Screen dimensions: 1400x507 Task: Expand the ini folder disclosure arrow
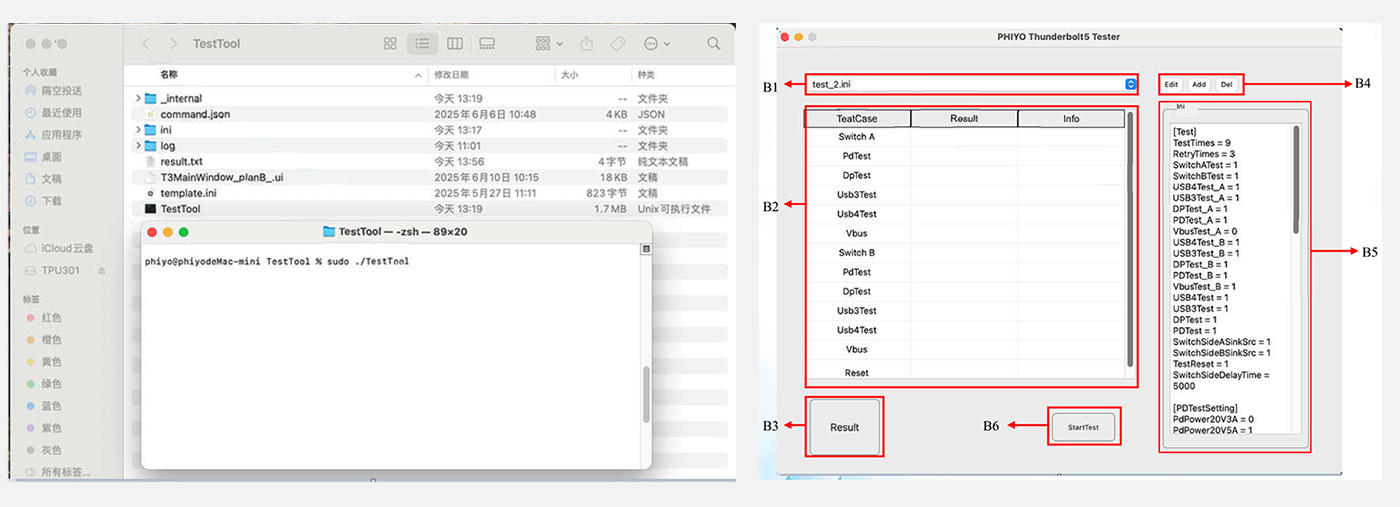[x=138, y=130]
